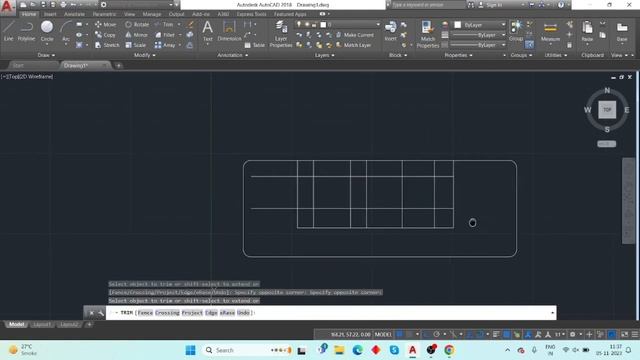Toggle clean screen in status bar

[624, 334]
